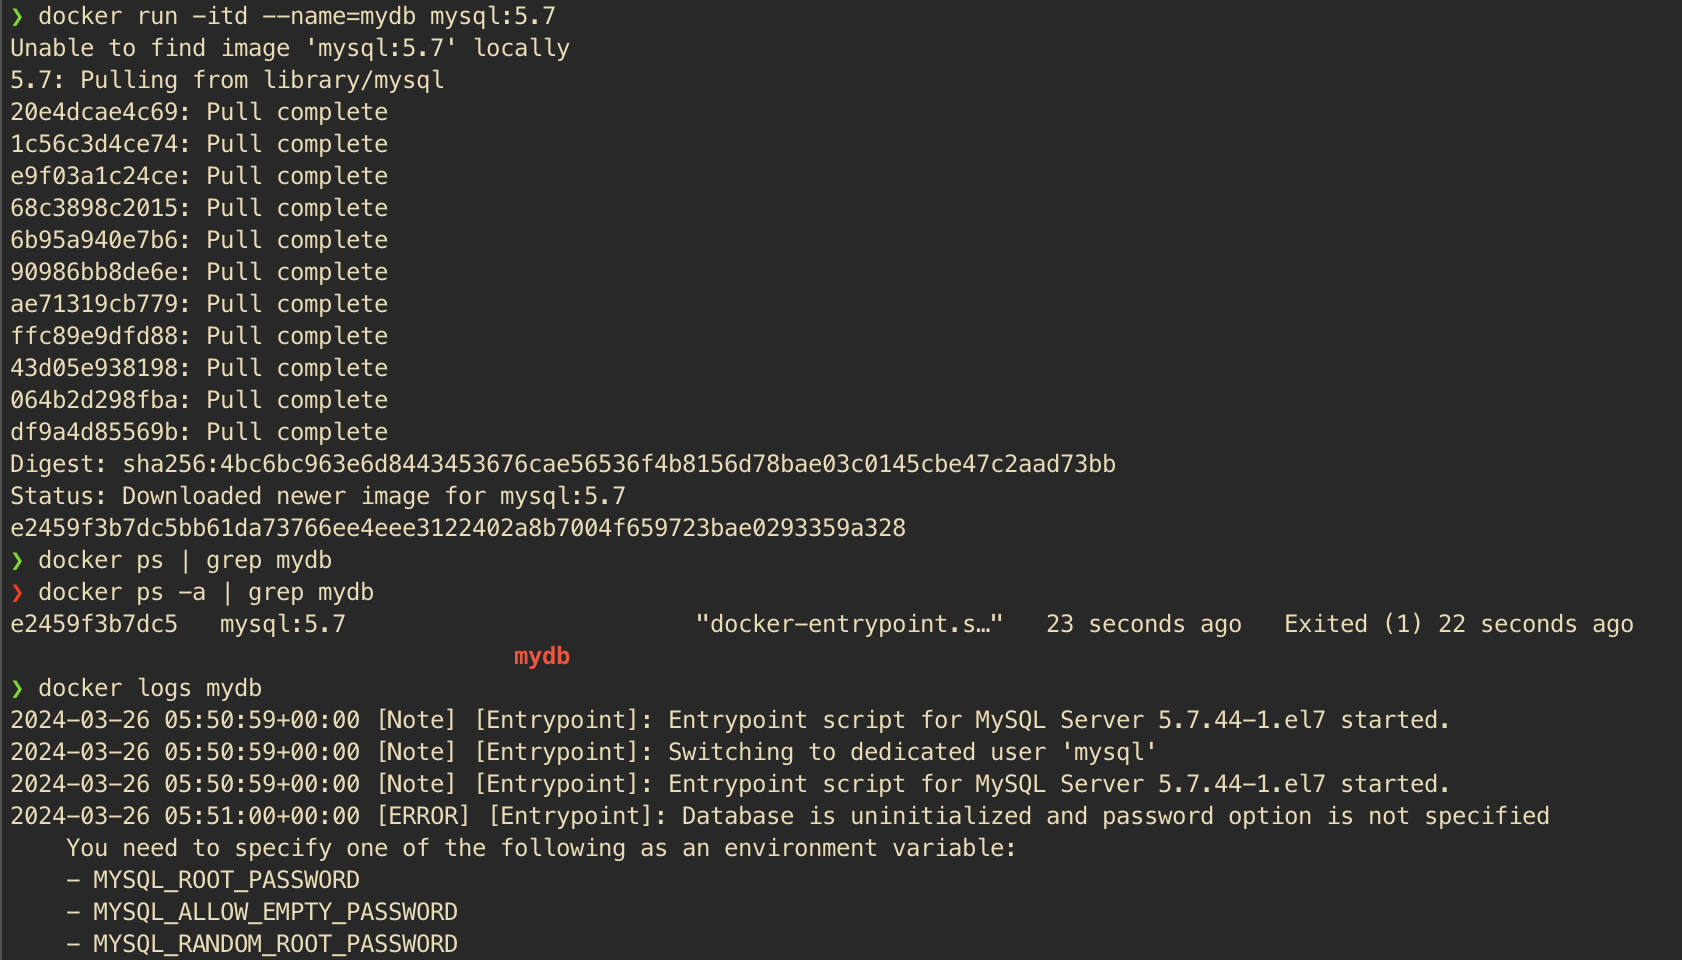The image size is (1682, 960).
Task: Click the "docker-entrypoint.s…" command text
Action: tap(849, 625)
